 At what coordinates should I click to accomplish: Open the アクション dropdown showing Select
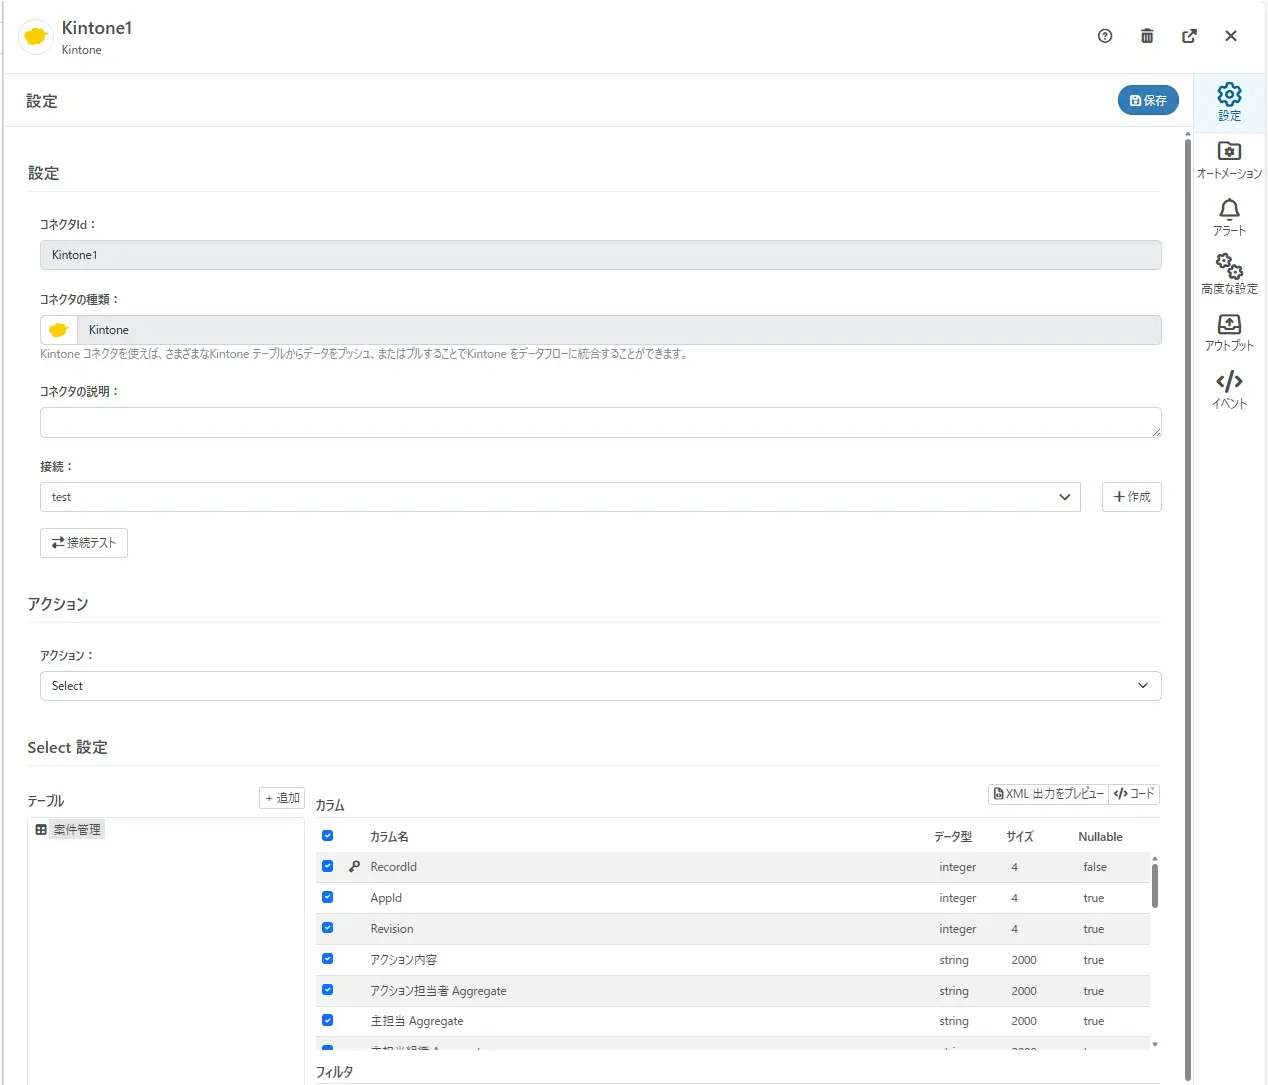tap(600, 686)
